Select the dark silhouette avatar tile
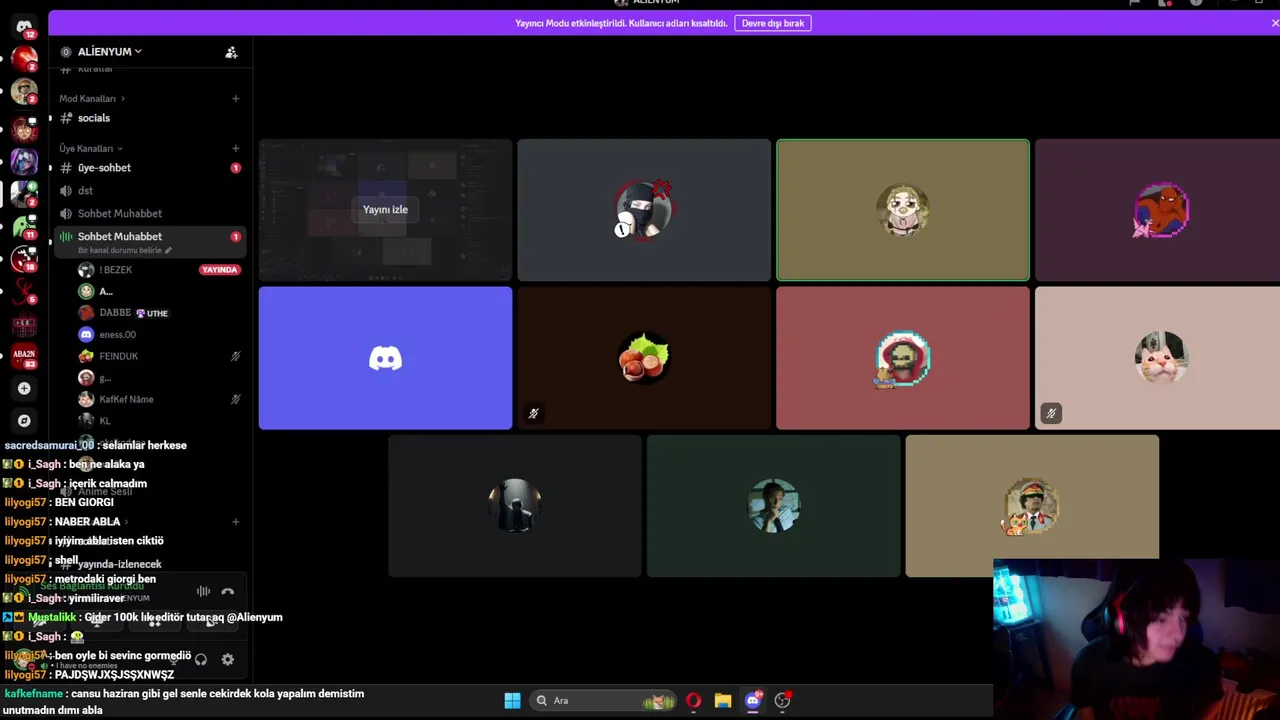The height and width of the screenshot is (720, 1280). coord(515,506)
